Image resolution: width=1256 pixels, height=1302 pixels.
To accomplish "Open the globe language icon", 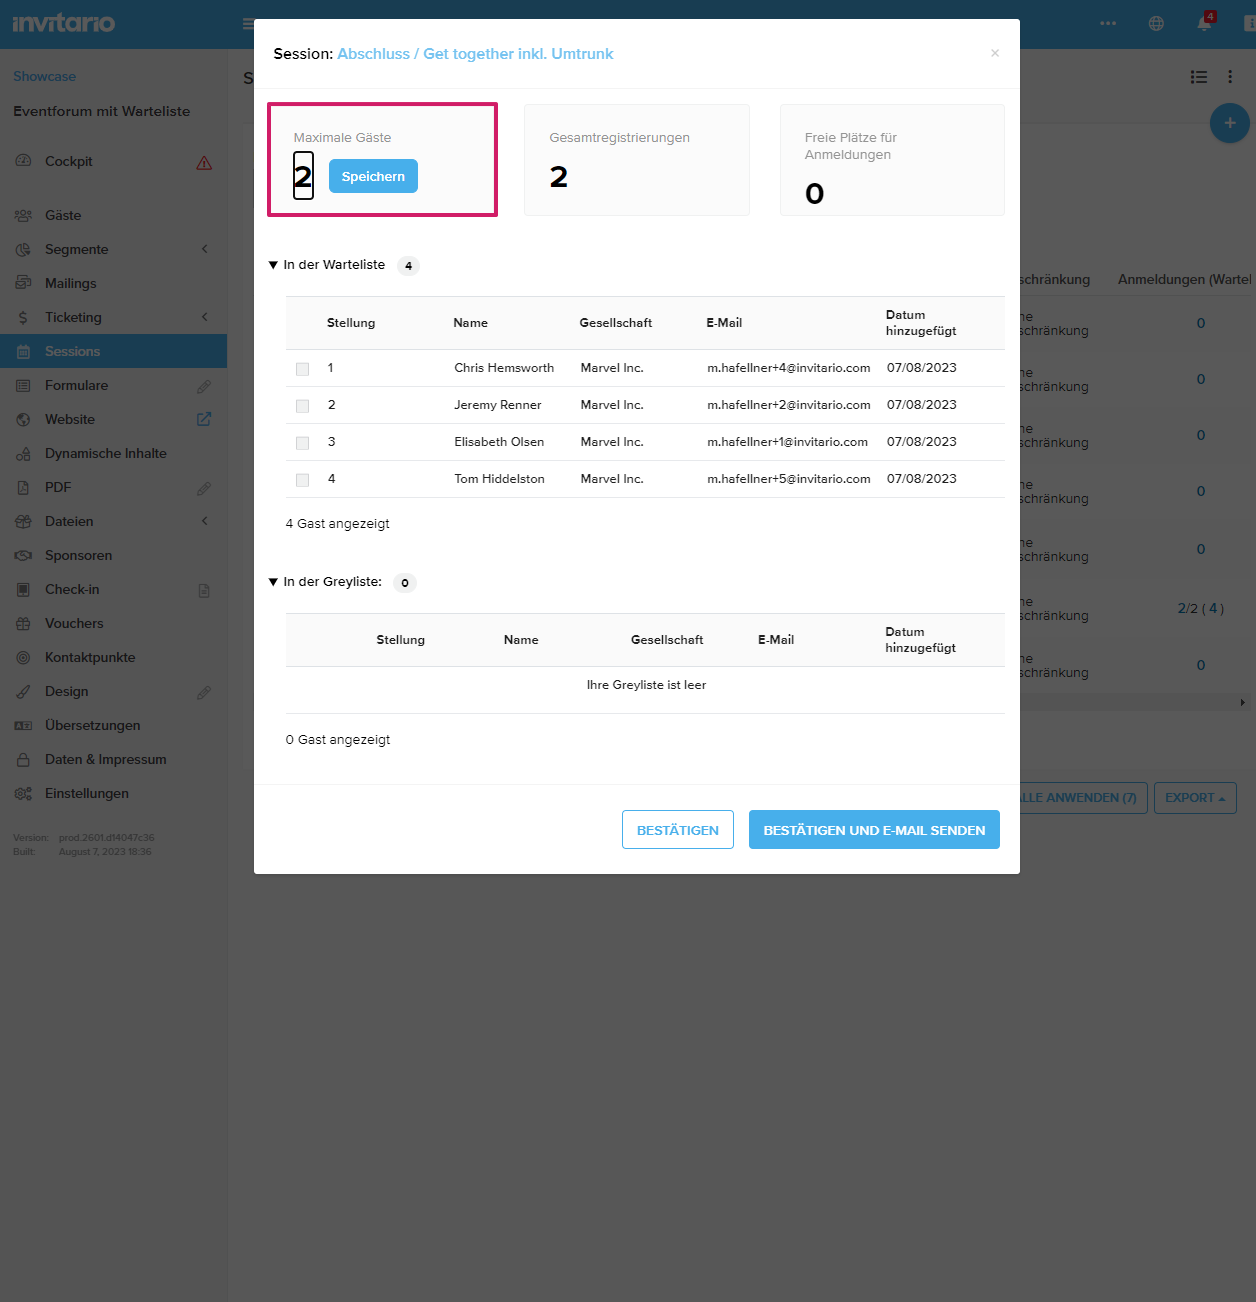I will click(1156, 24).
